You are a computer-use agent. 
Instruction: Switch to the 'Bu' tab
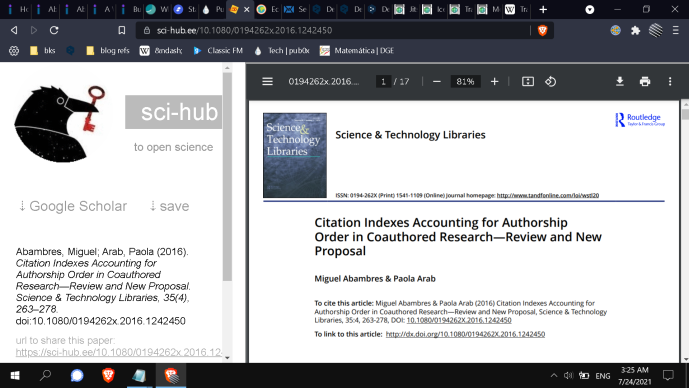[x=130, y=9]
